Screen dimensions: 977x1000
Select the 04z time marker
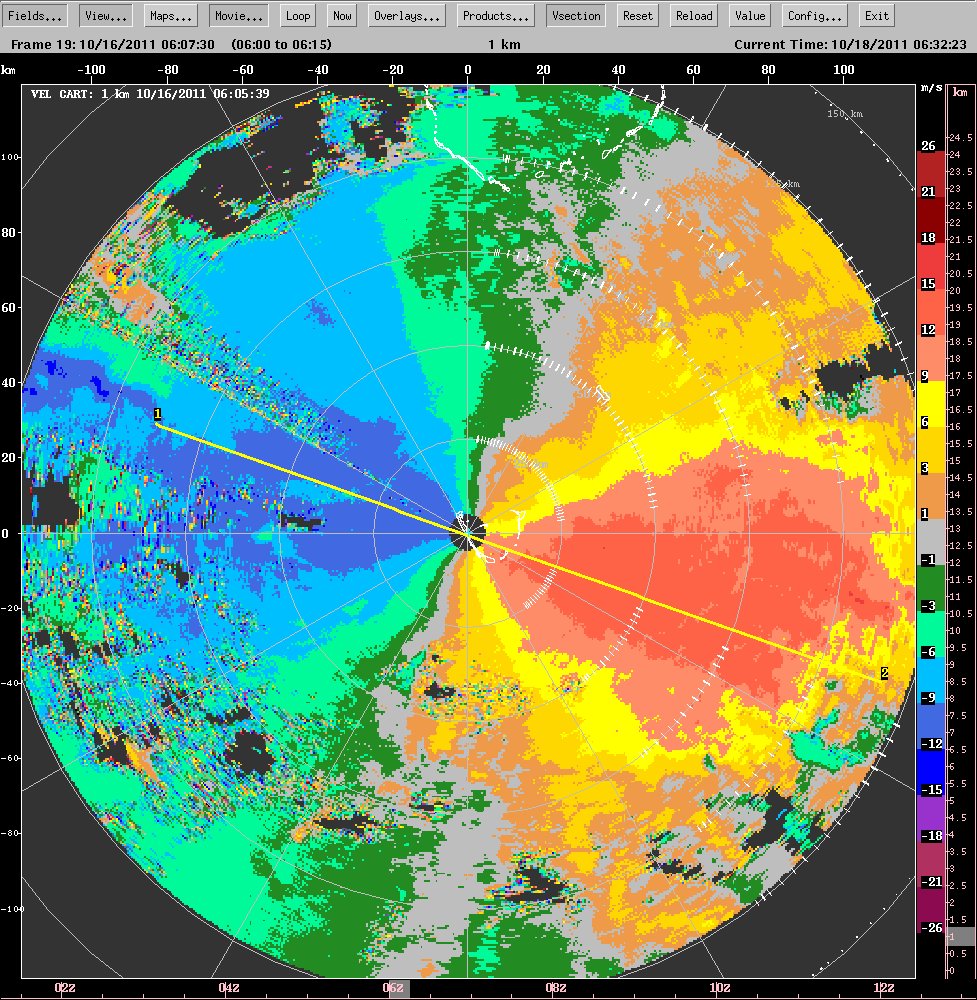229,988
